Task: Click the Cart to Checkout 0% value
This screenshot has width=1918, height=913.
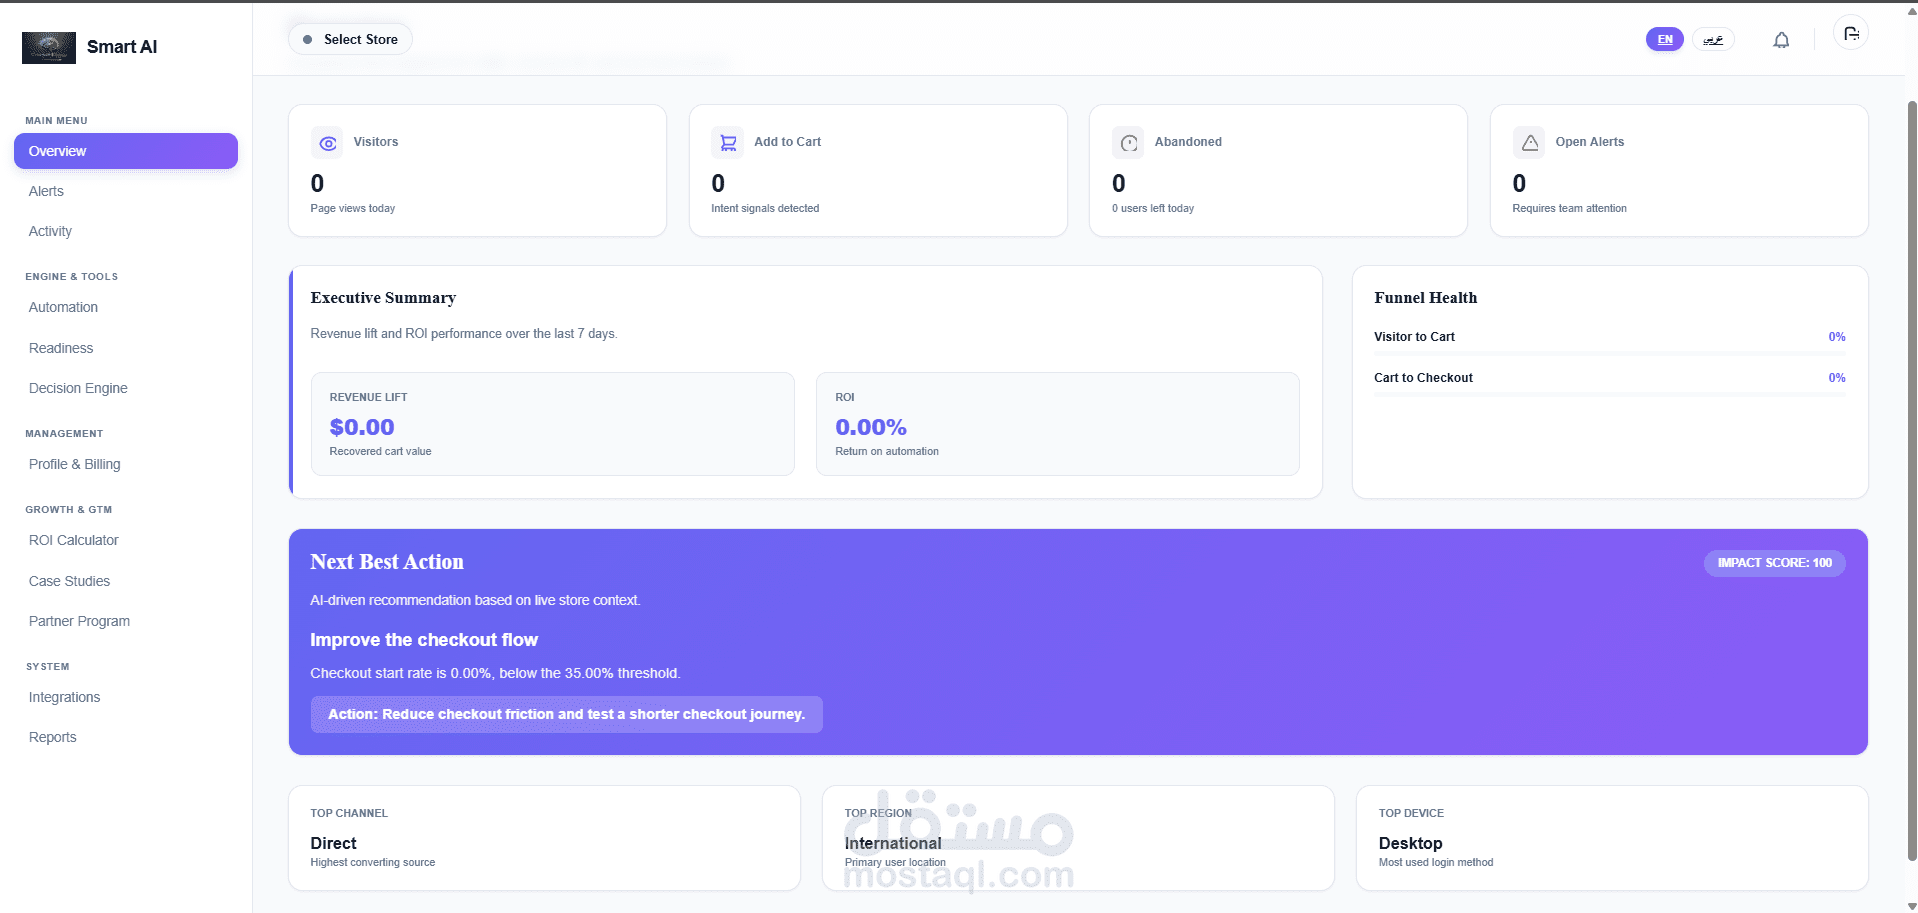Action: click(1837, 378)
